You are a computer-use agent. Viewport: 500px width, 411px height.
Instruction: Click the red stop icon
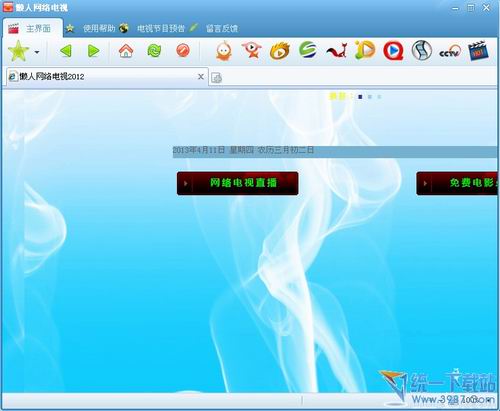point(183,51)
